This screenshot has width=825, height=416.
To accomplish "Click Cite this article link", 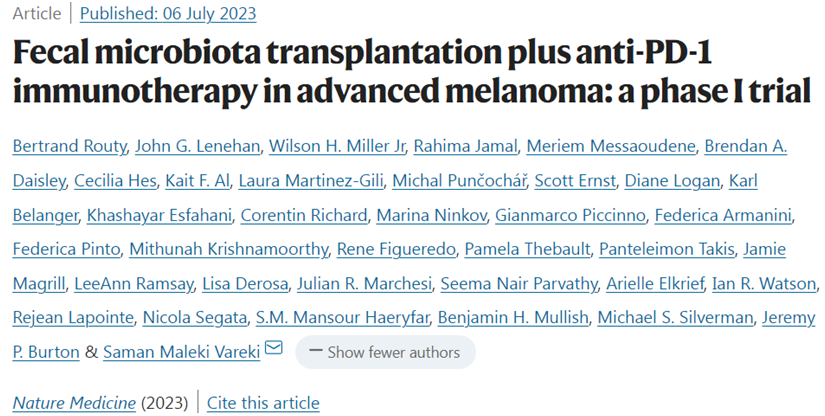I will pyautogui.click(x=263, y=403).
